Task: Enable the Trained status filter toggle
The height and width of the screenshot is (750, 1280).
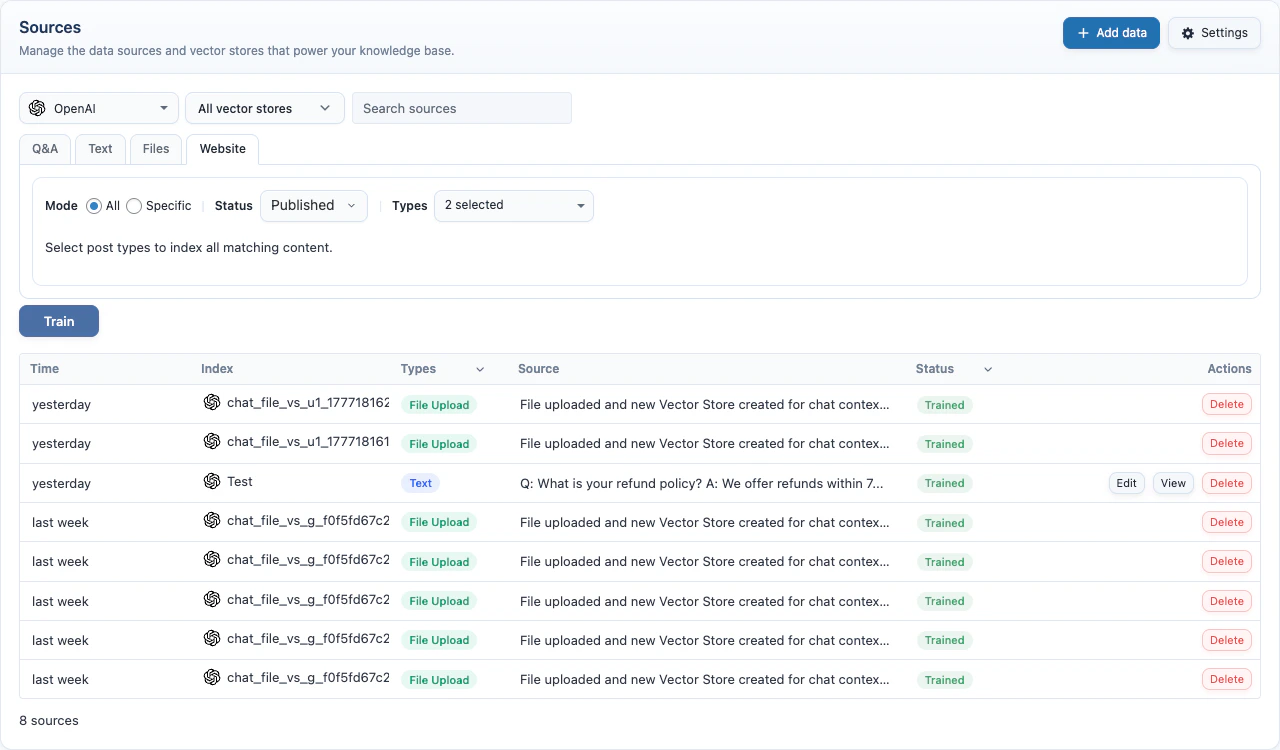Action: click(944, 405)
